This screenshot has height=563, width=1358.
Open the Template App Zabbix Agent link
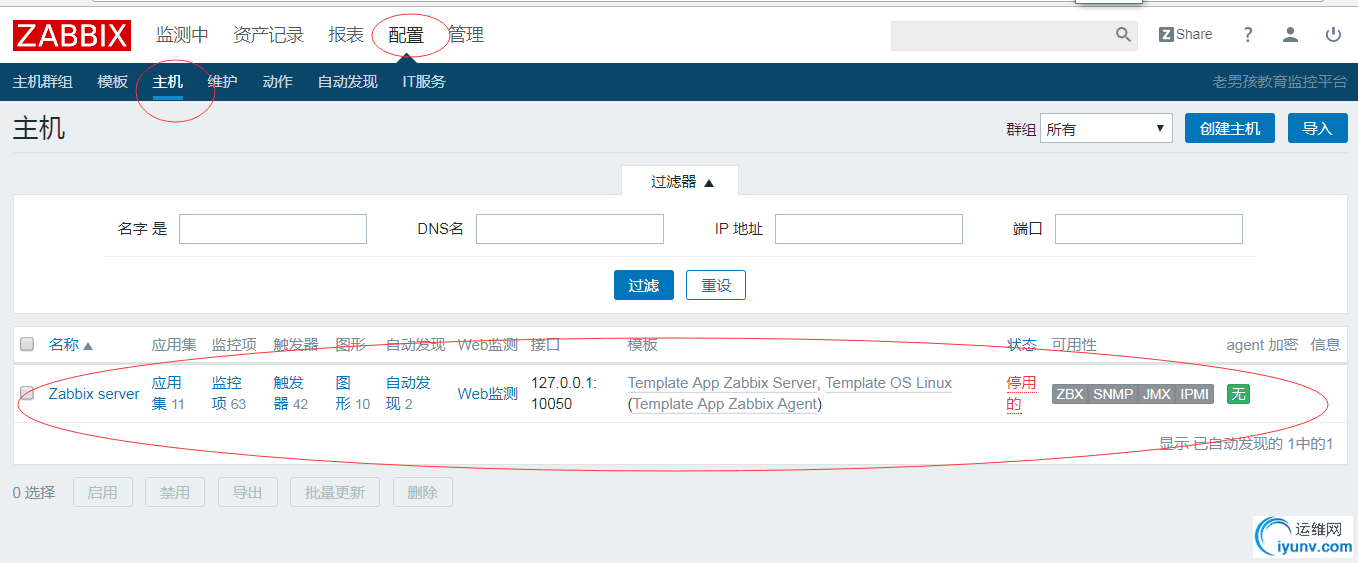click(725, 404)
